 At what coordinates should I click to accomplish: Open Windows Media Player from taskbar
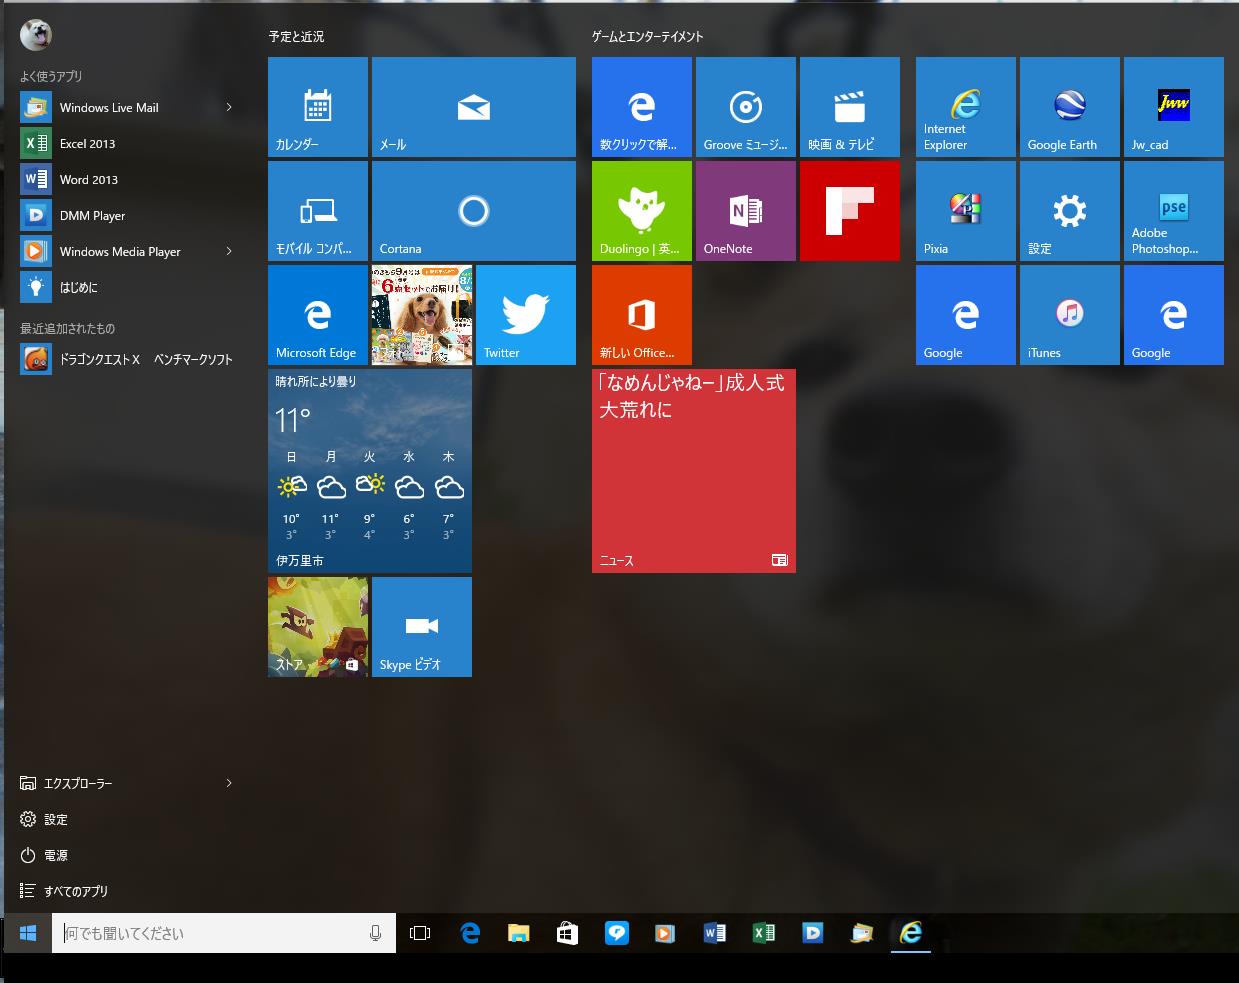(x=665, y=933)
